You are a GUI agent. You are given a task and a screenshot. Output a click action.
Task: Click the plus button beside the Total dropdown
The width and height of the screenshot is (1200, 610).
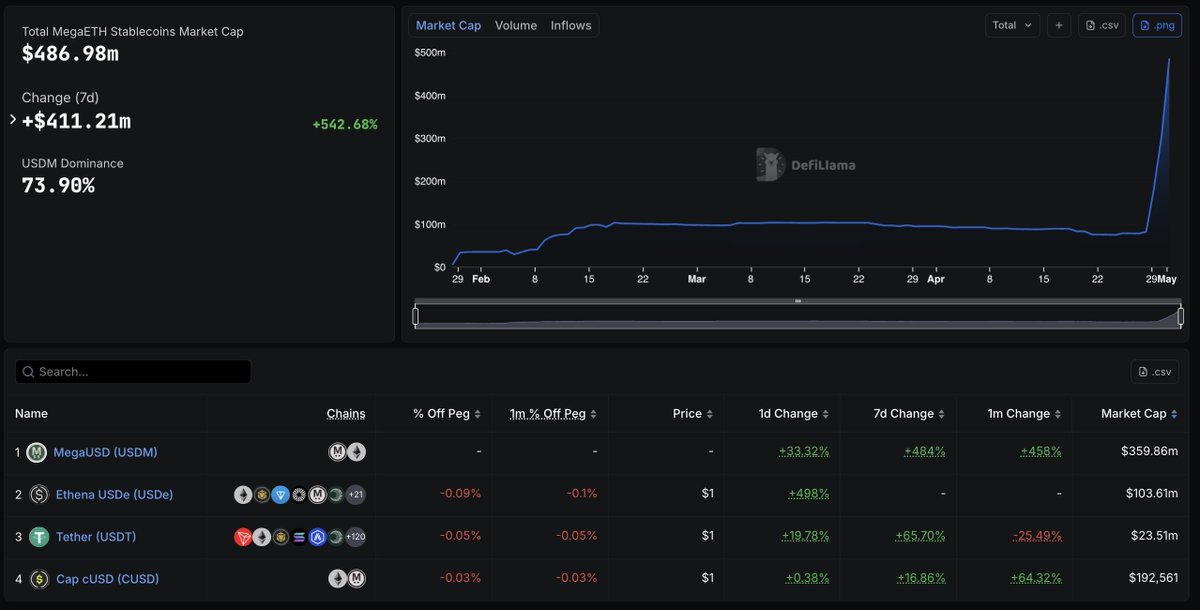click(x=1059, y=25)
